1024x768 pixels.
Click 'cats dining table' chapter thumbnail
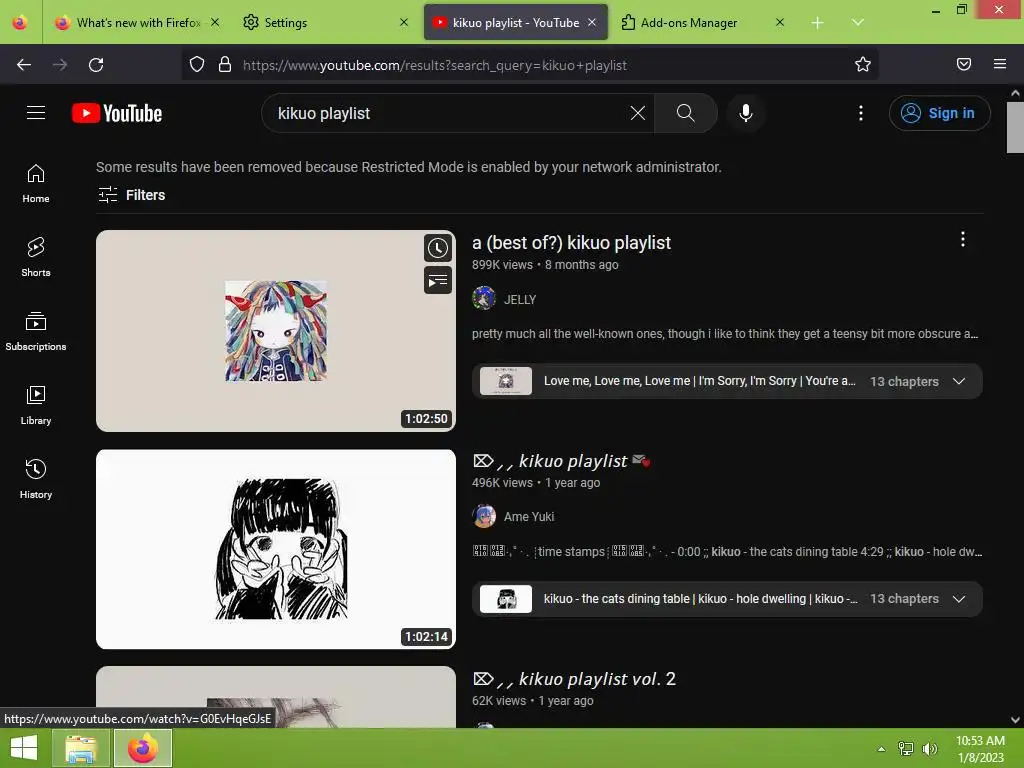pos(505,599)
